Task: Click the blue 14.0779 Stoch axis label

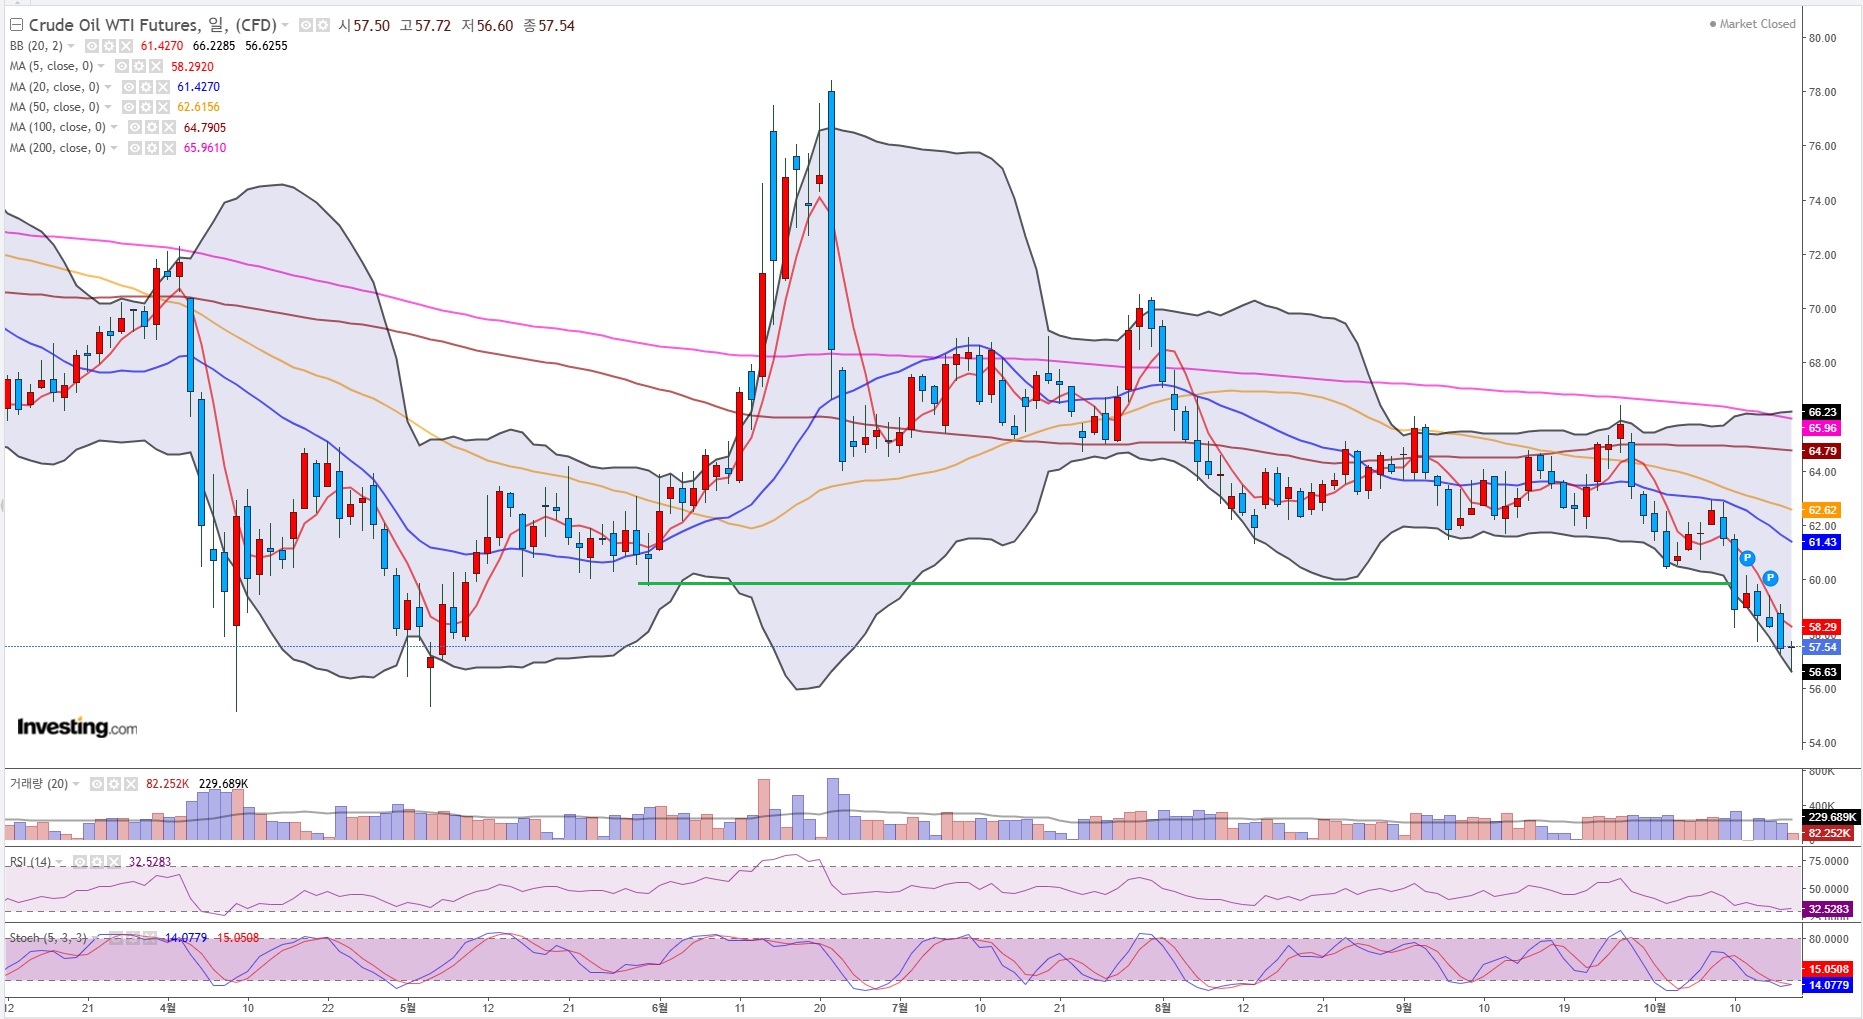Action: click(x=1828, y=985)
